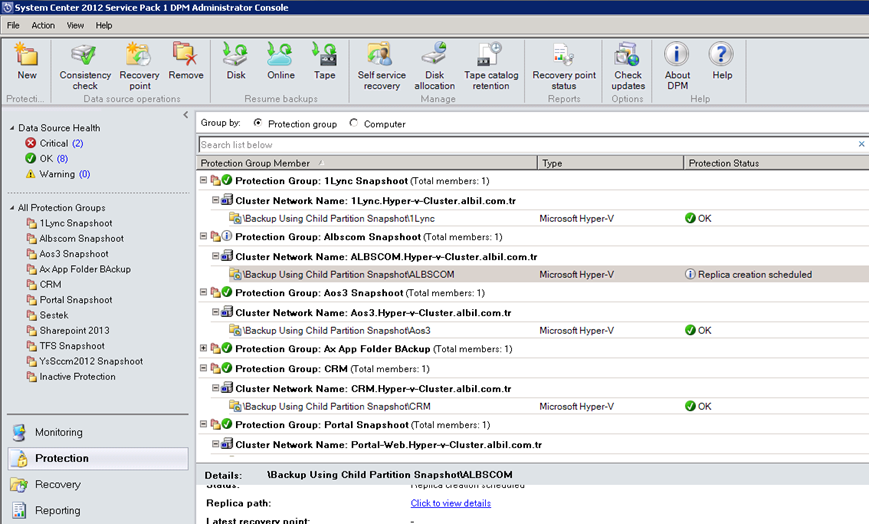The image size is (869, 524).
Task: Select Portal Snapshoot in the sidebar
Action: [69, 300]
